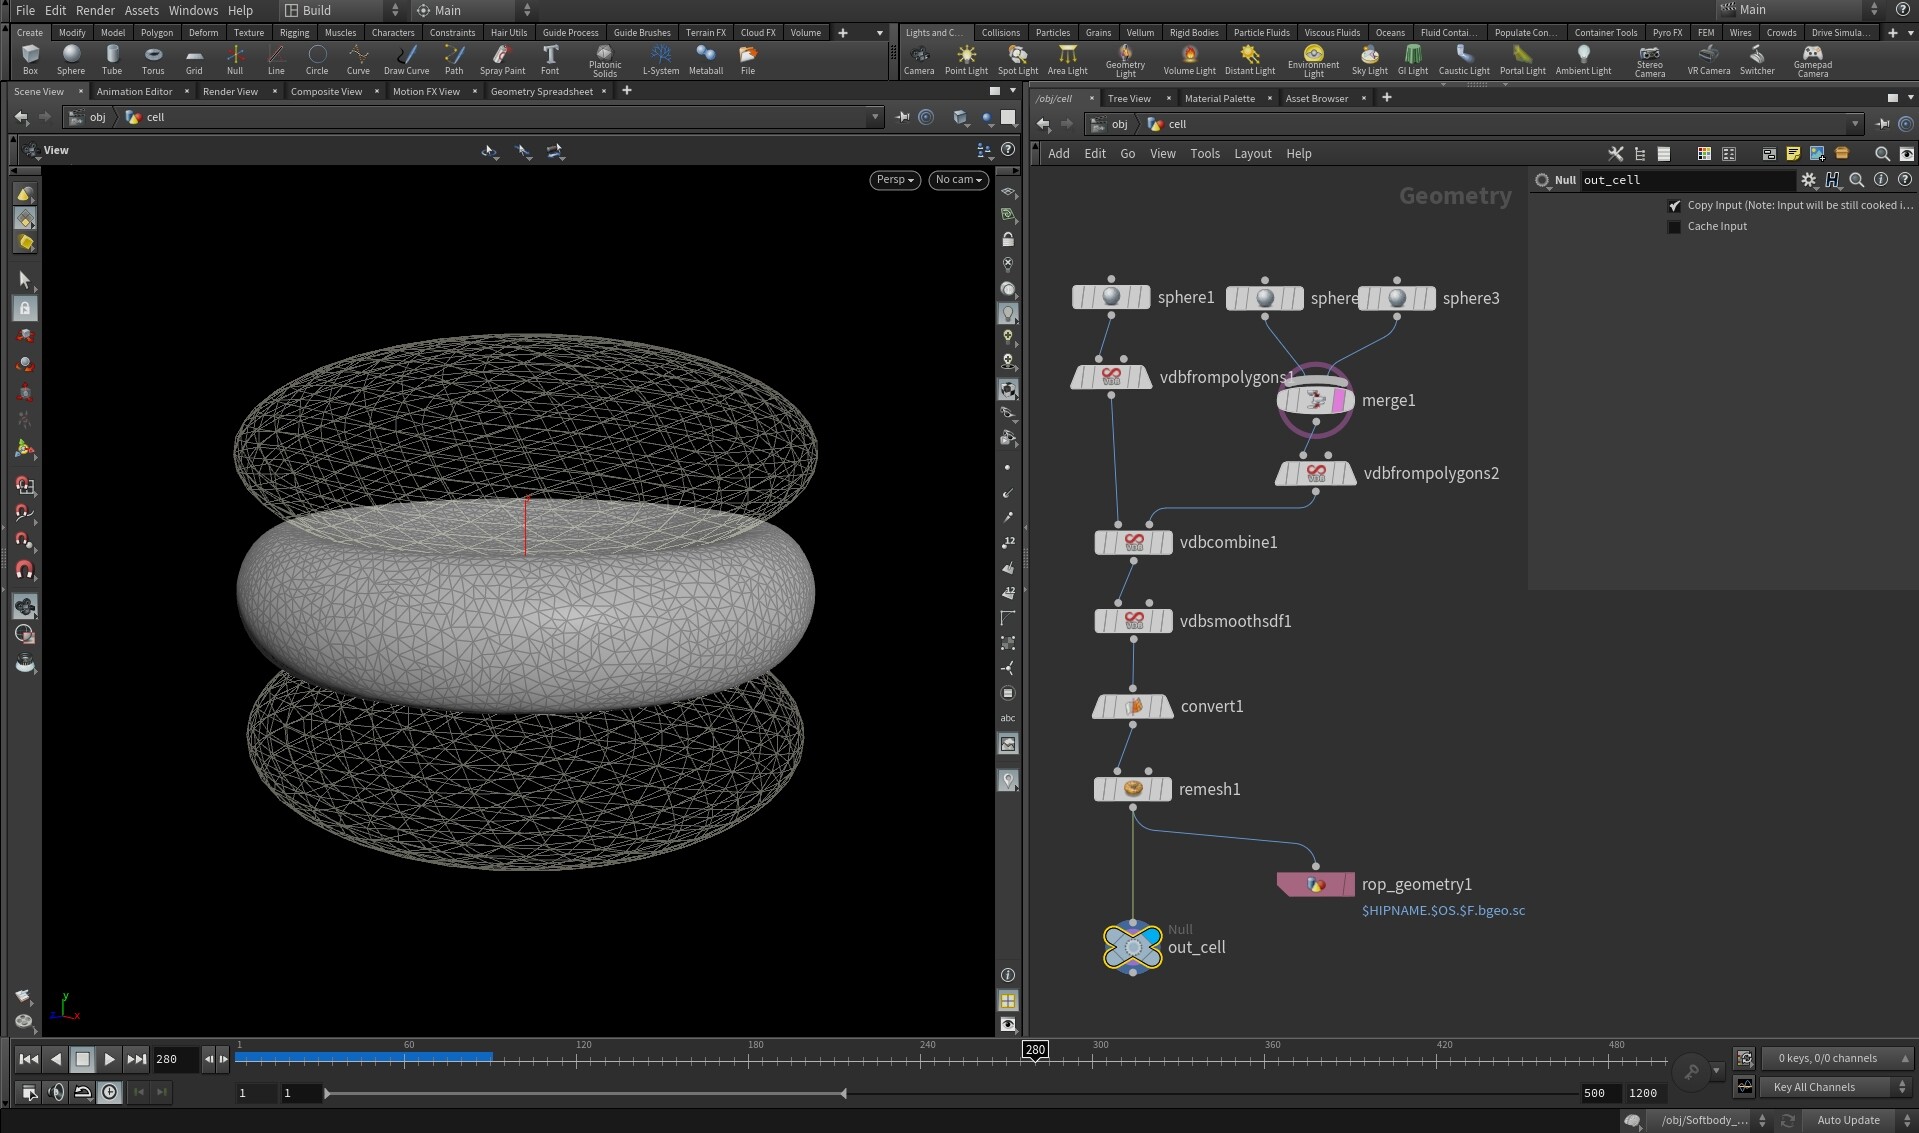This screenshot has height=1133, width=1919.
Task: Click the Spray Paint tool
Action: [502, 58]
